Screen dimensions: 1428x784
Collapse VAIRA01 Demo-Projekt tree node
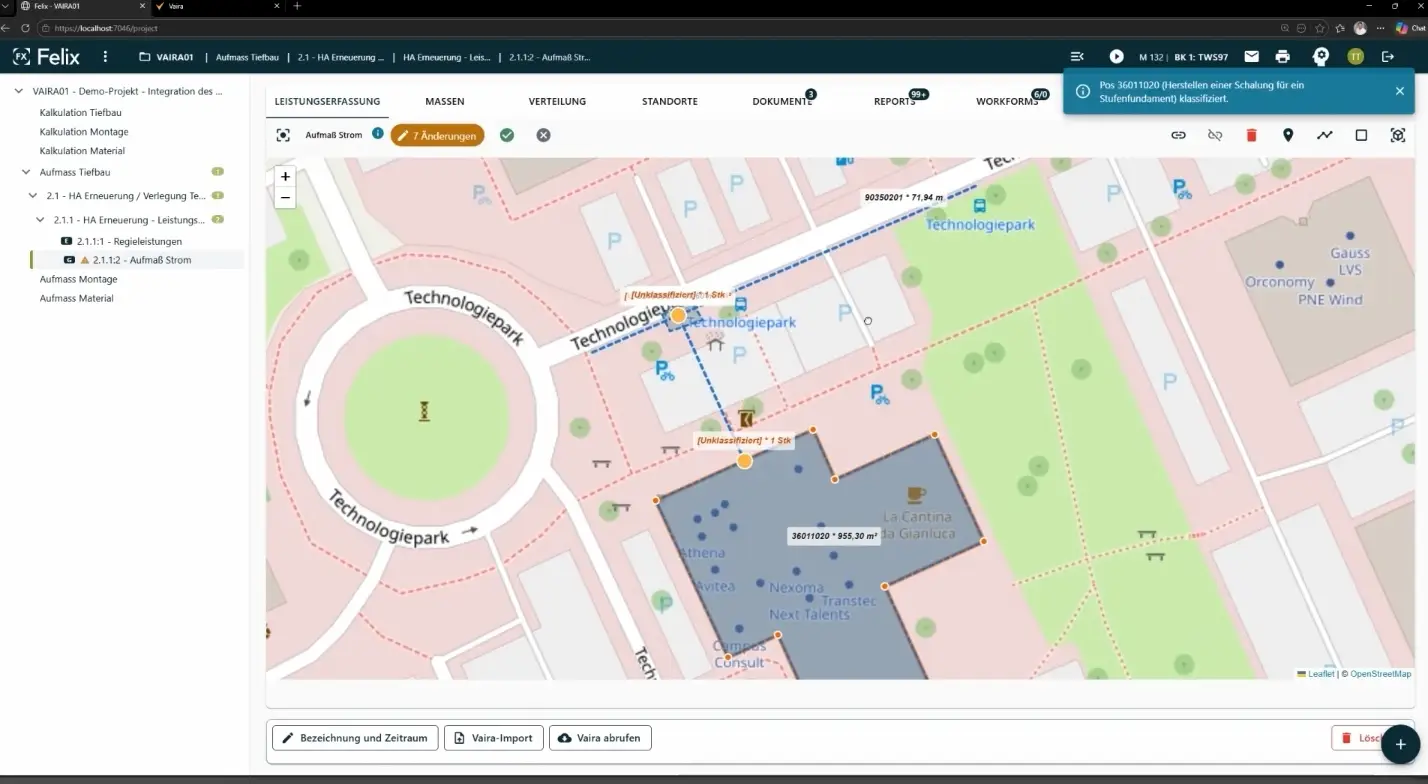pyautogui.click(x=19, y=91)
